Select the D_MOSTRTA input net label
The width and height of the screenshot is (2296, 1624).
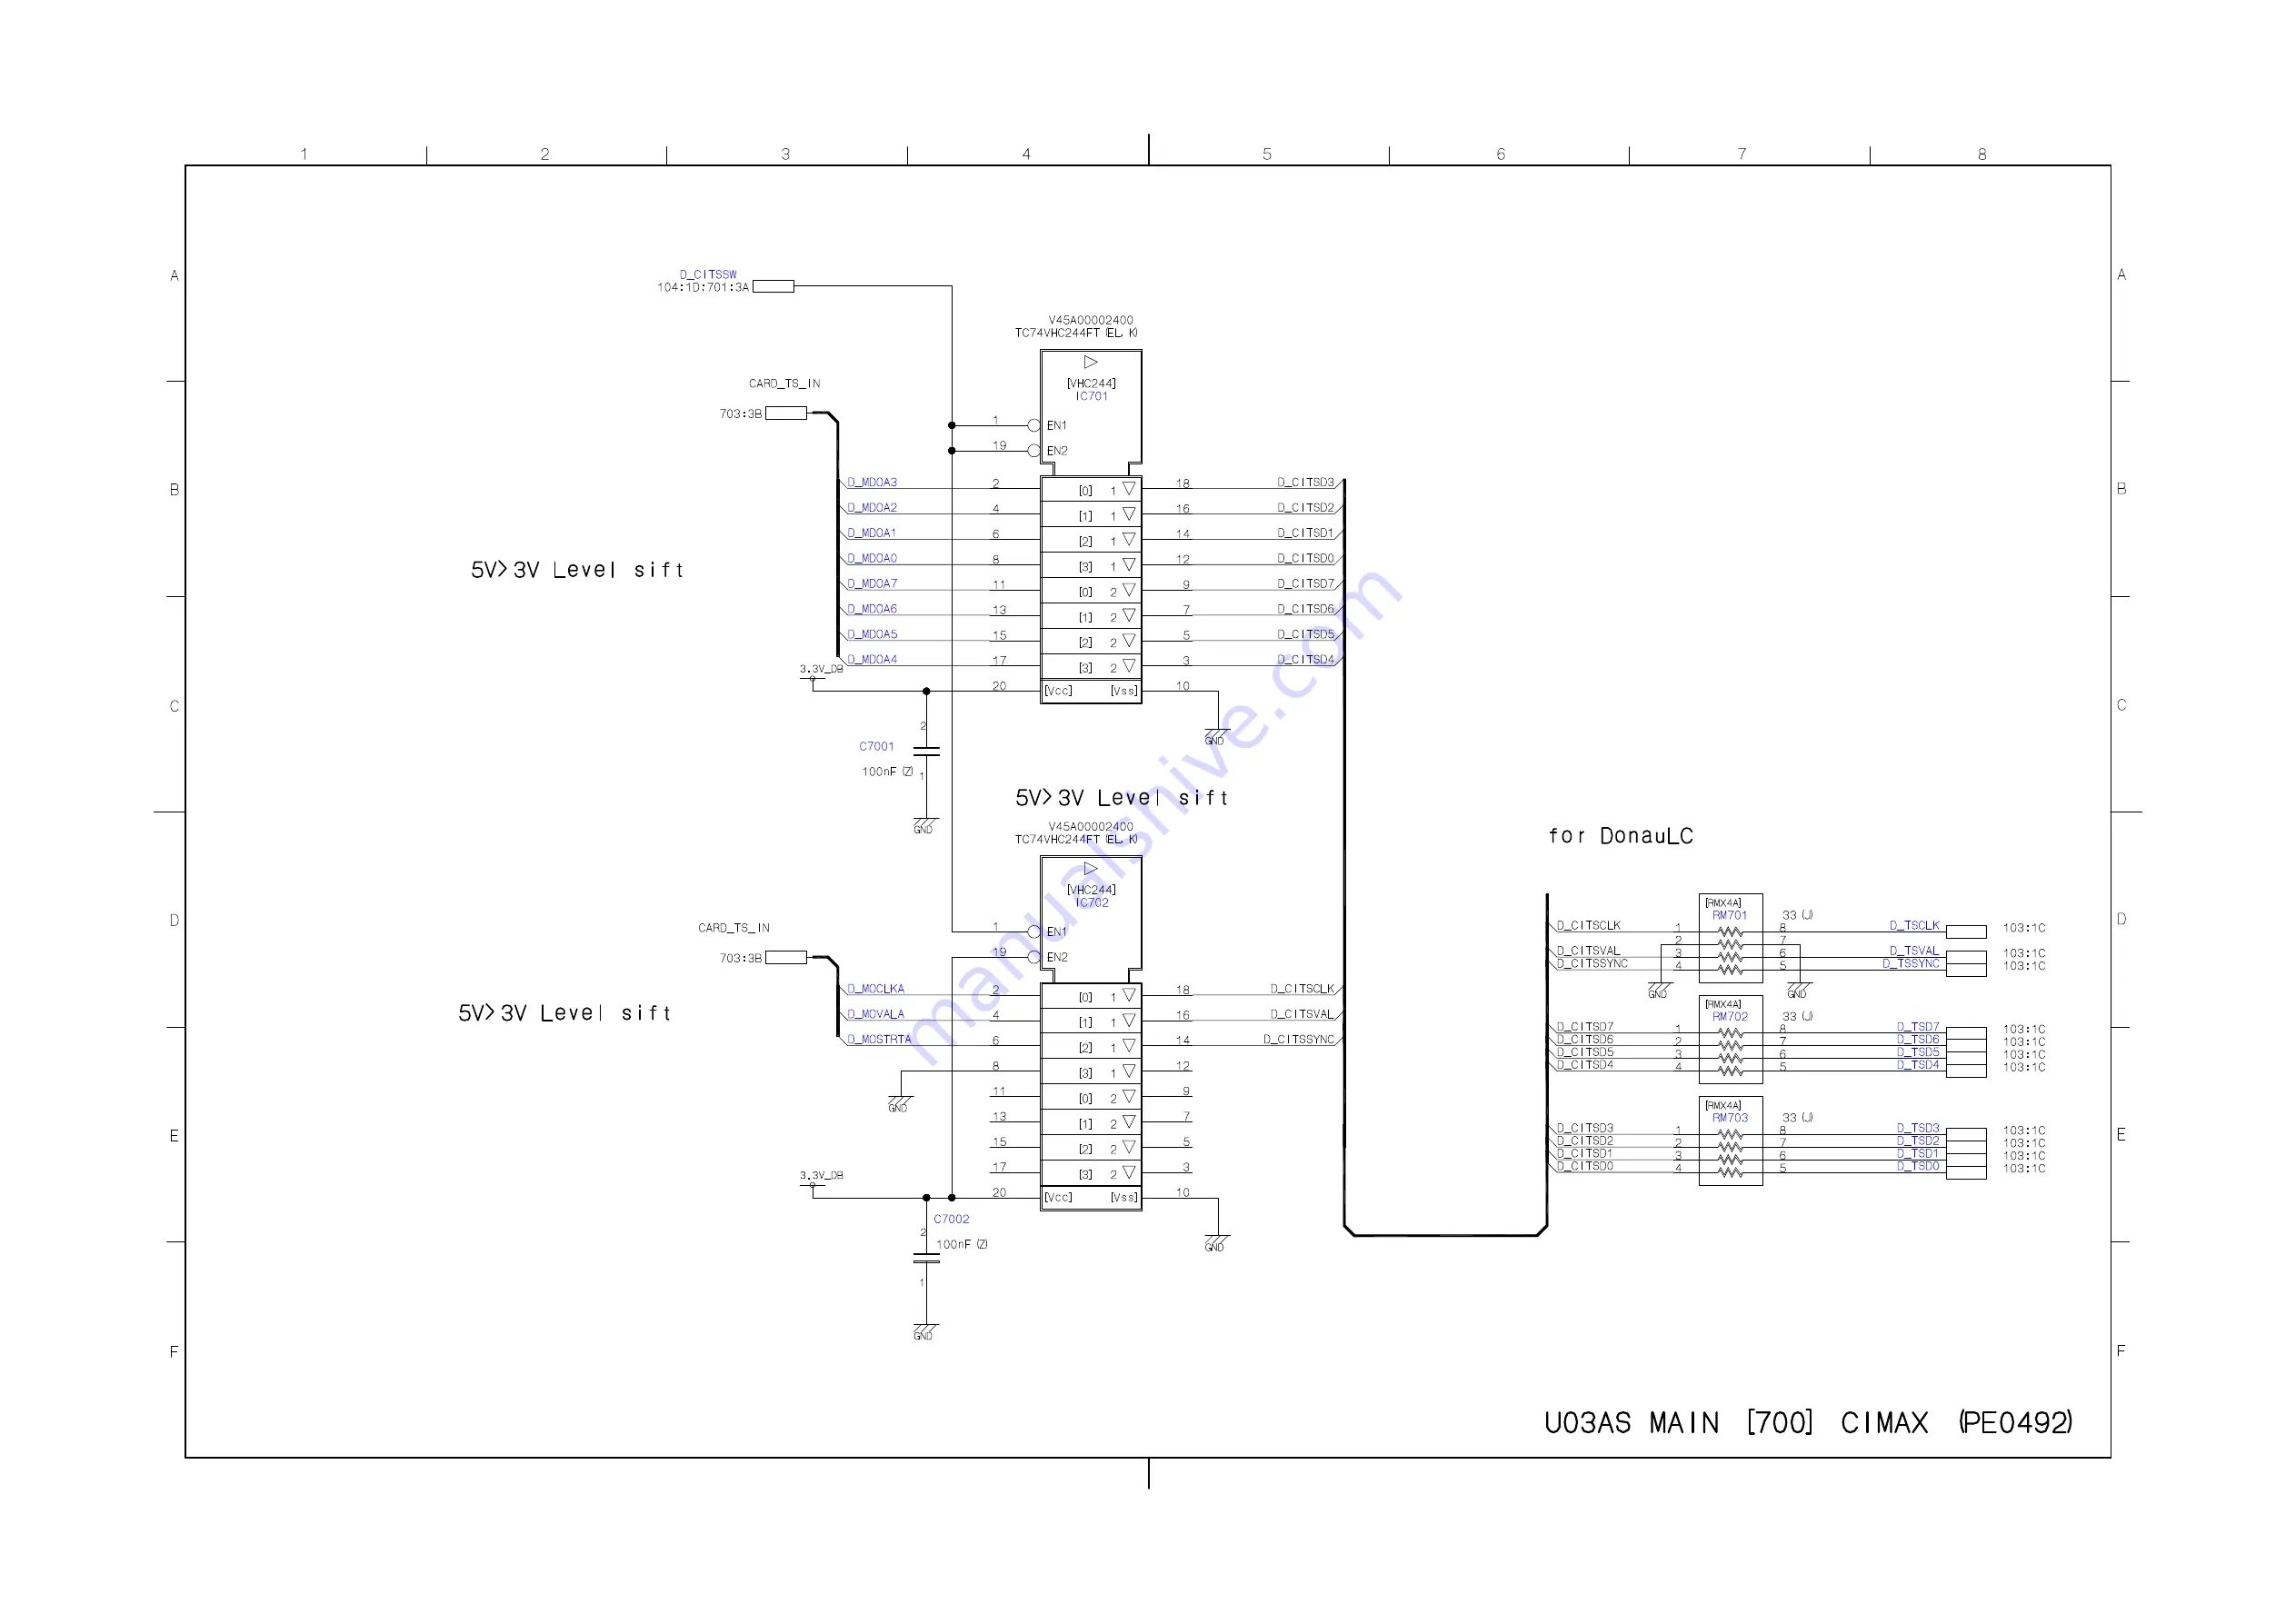(879, 1039)
